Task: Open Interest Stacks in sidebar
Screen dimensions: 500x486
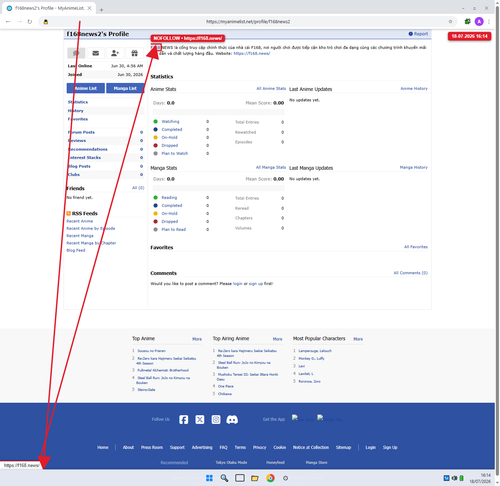Action: [x=84, y=158]
